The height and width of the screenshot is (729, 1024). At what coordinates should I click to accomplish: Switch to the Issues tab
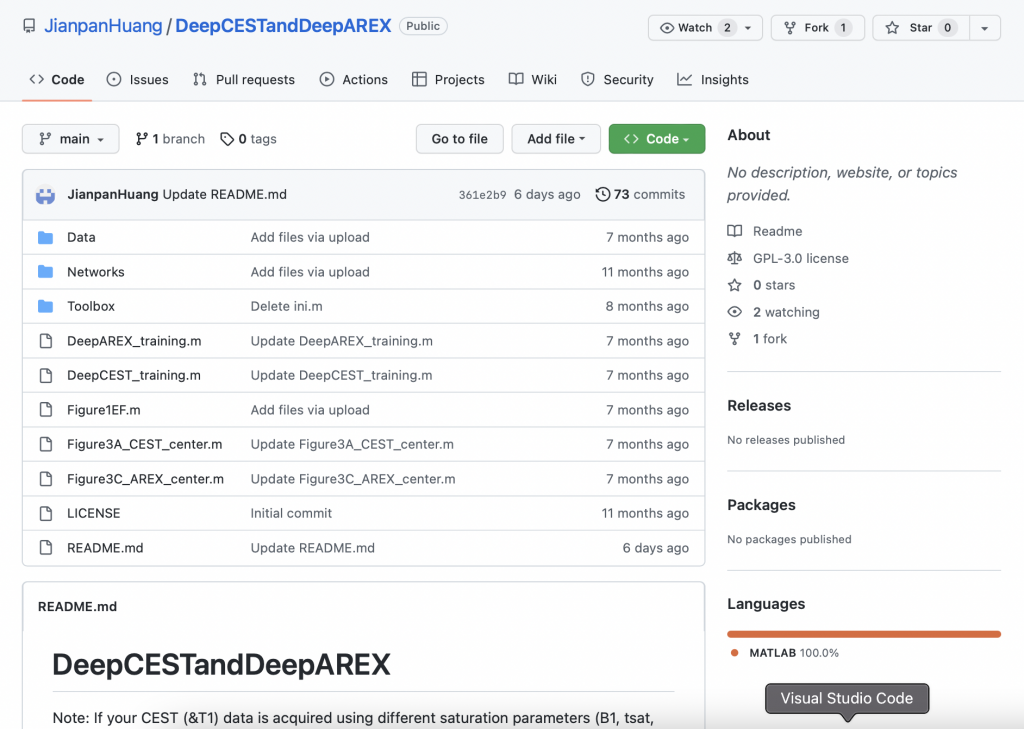click(137, 80)
